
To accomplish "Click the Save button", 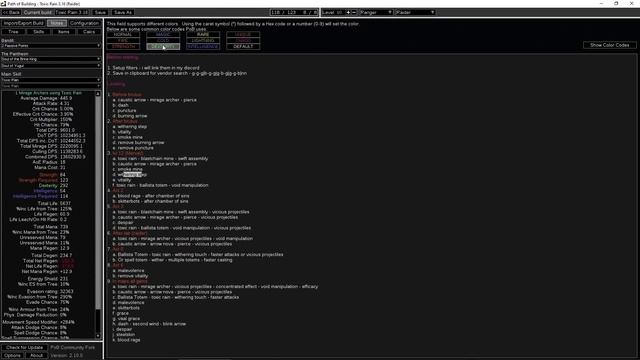I will pos(100,12).
